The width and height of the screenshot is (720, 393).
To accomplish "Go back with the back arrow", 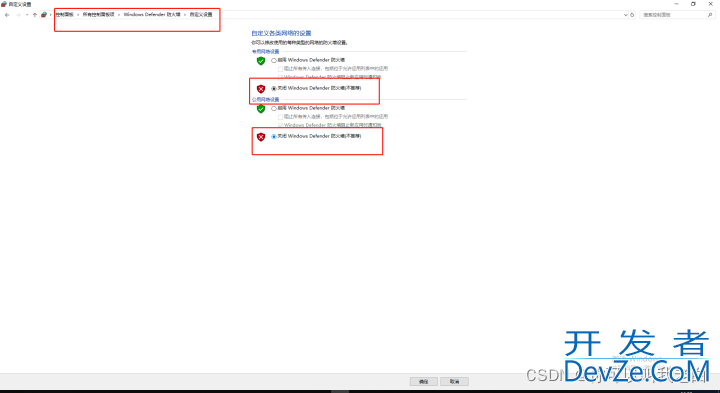I will pyautogui.click(x=7, y=15).
